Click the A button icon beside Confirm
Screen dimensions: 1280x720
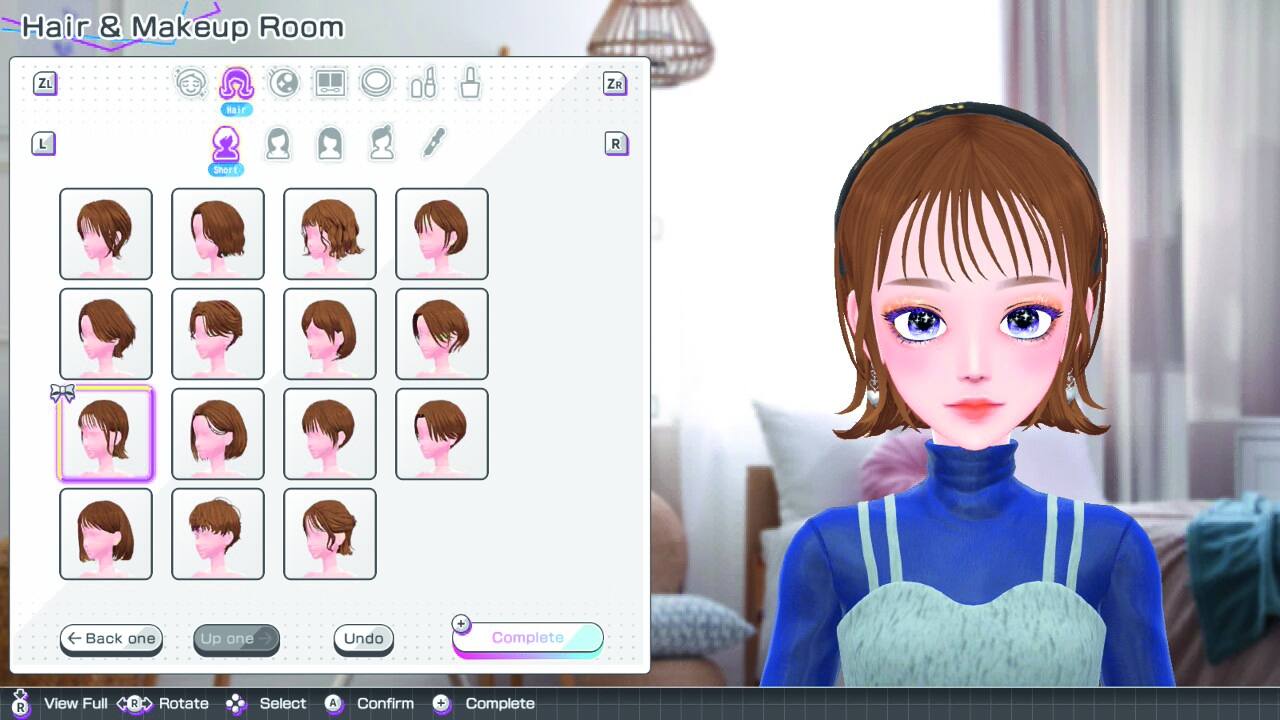tap(334, 703)
